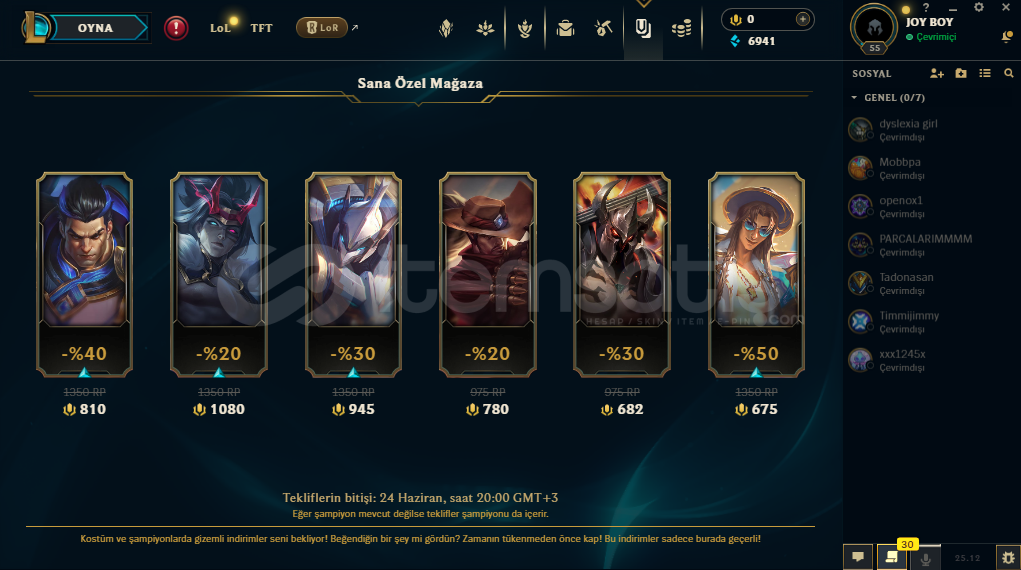
Task: Click the red alert notification icon
Action: click(176, 28)
